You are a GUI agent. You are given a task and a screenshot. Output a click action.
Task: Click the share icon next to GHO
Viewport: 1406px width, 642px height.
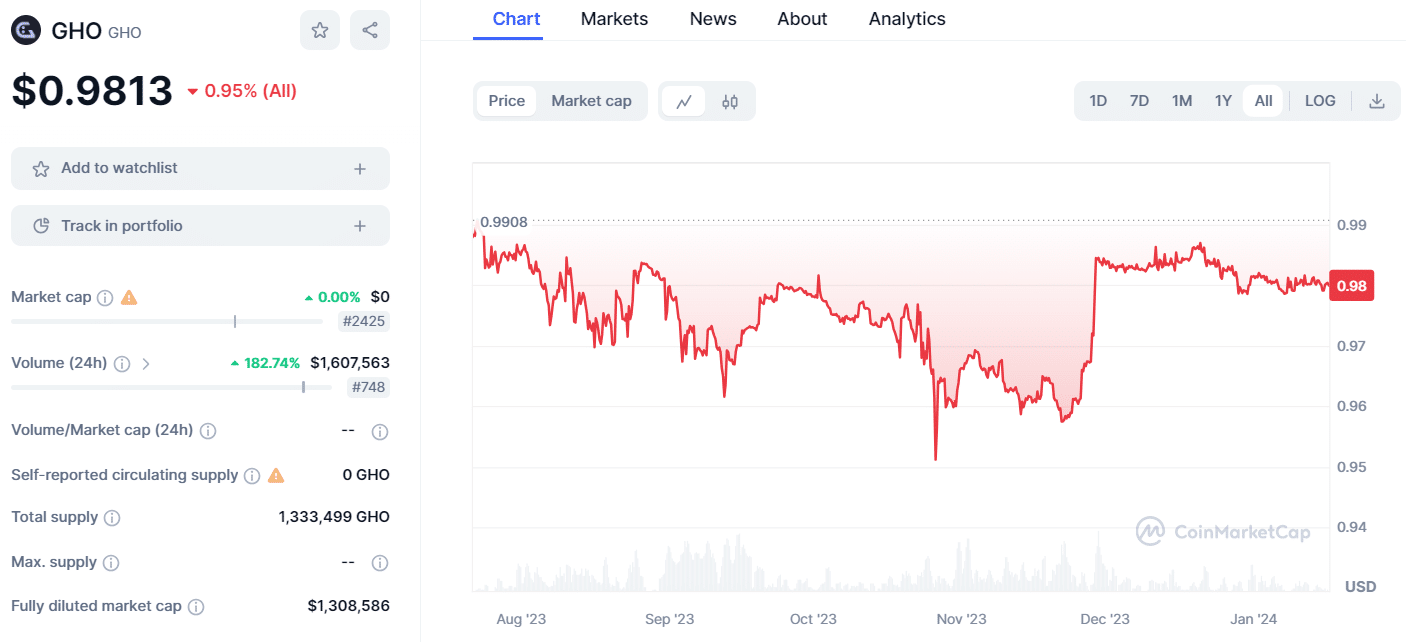[x=370, y=30]
